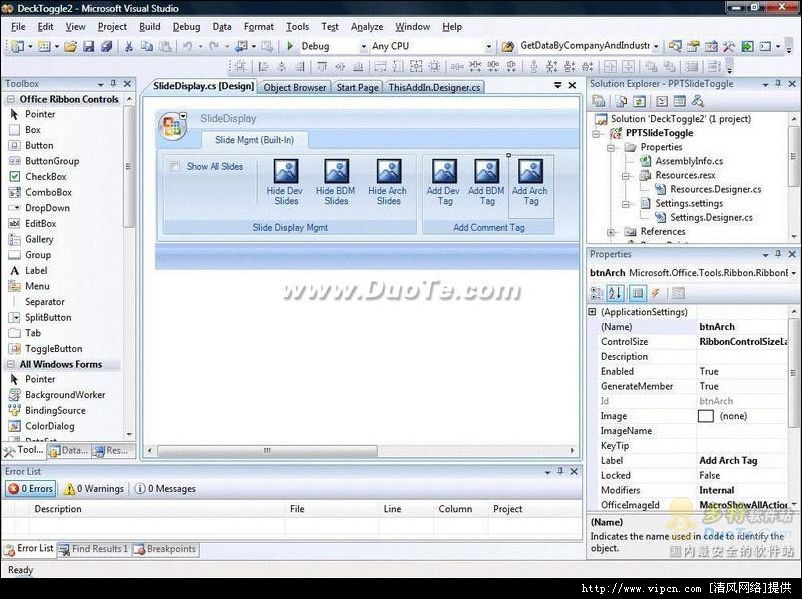Toggle the 0 Messages filter button
The width and height of the screenshot is (802, 599).
(165, 489)
